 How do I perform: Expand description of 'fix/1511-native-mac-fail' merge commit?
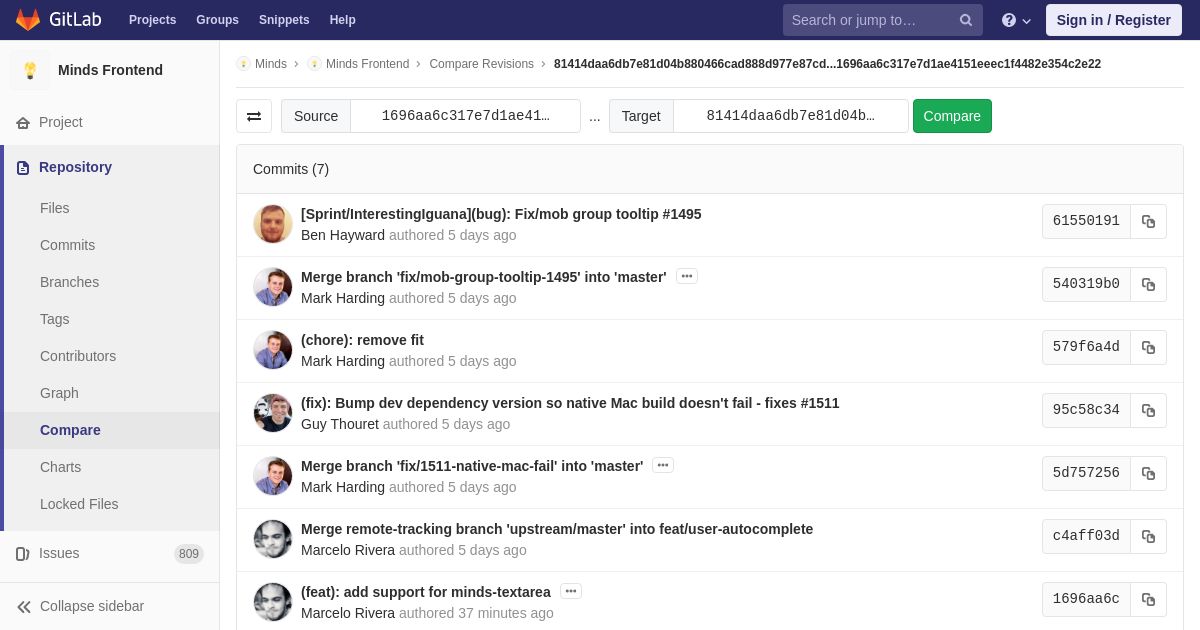pos(663,465)
